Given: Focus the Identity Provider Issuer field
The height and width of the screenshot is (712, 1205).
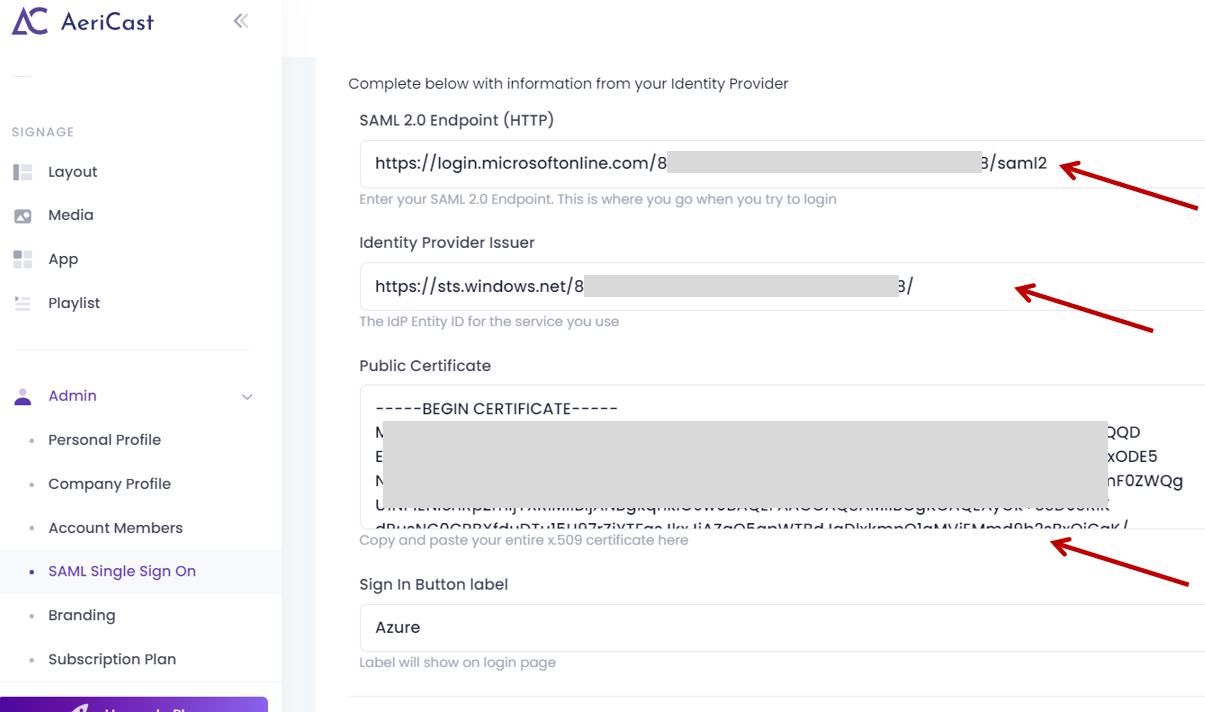Looking at the screenshot, I should coord(782,287).
